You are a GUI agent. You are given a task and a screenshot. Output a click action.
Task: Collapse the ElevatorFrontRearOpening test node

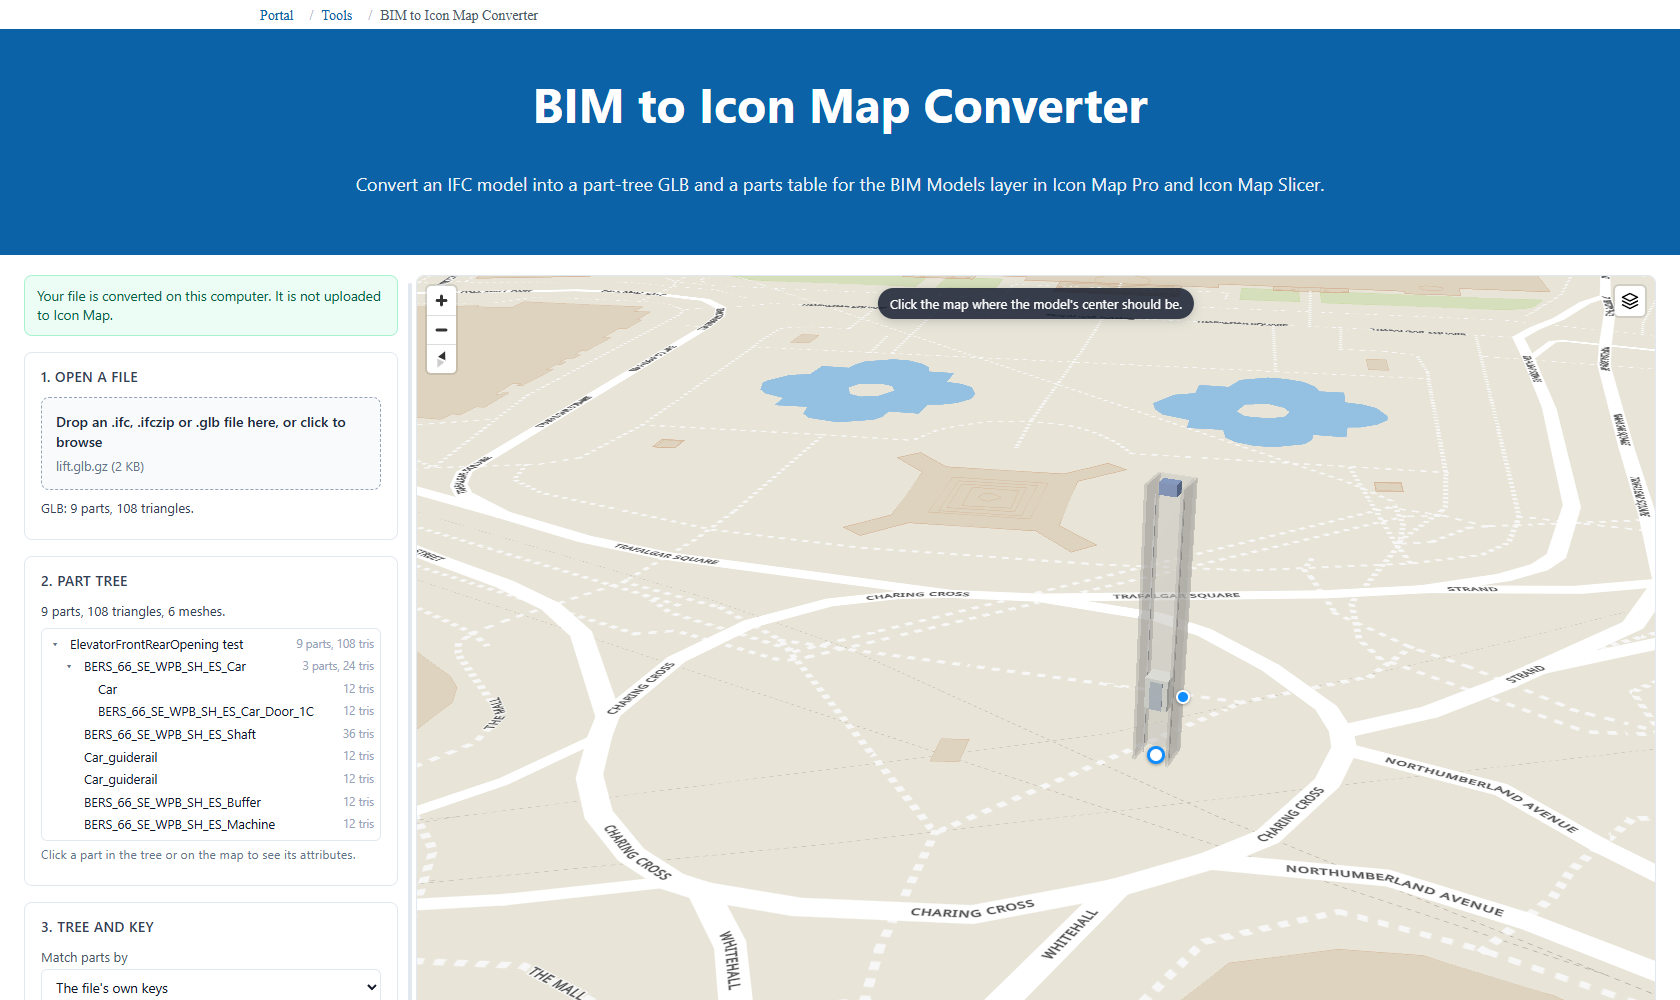55,645
